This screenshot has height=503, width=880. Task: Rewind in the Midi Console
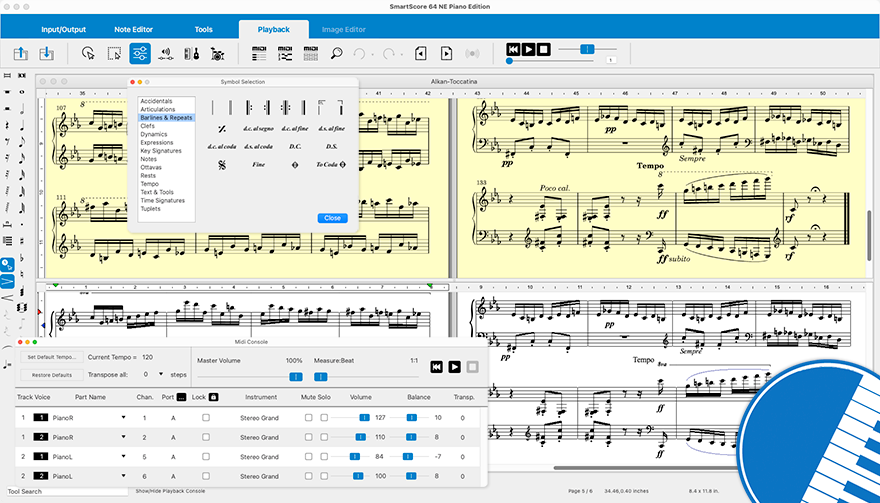point(437,367)
